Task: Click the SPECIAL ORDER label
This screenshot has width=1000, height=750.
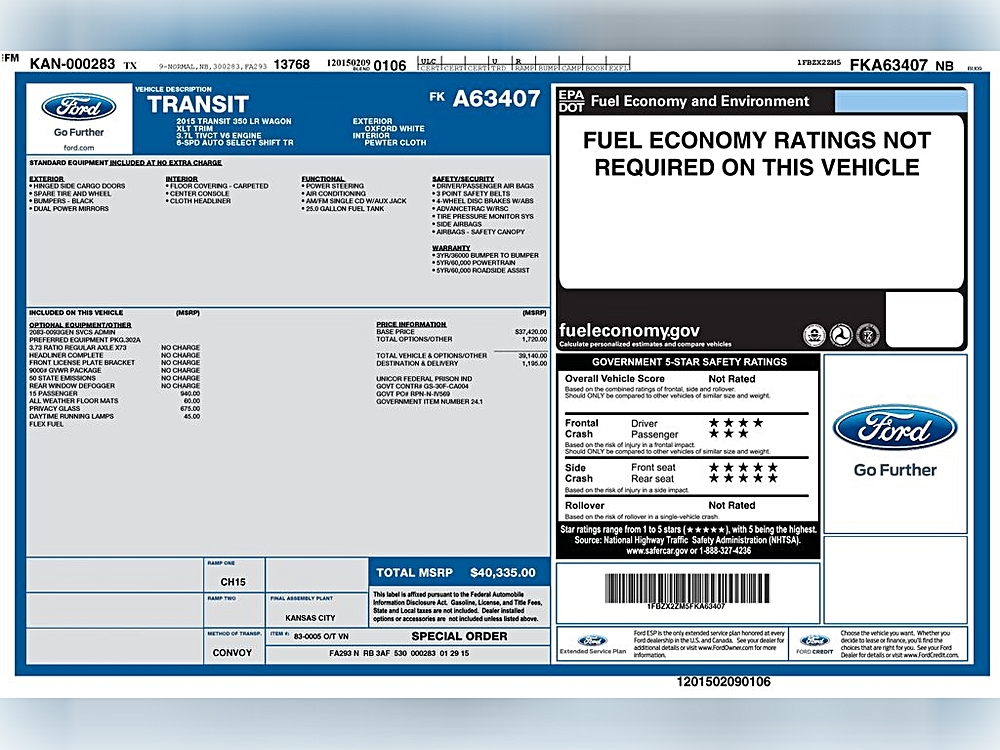Action: (x=459, y=636)
